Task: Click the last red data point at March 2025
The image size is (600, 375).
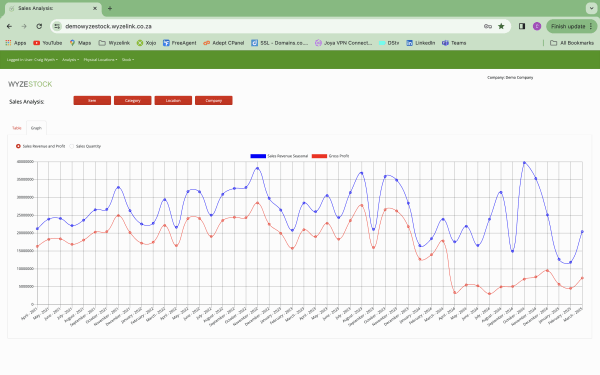Action: [x=582, y=278]
